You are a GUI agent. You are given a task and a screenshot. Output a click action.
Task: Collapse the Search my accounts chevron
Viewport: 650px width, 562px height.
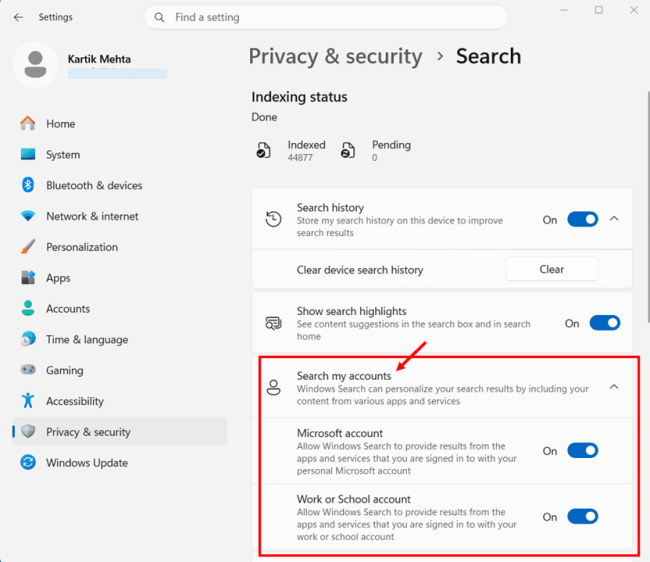[614, 387]
